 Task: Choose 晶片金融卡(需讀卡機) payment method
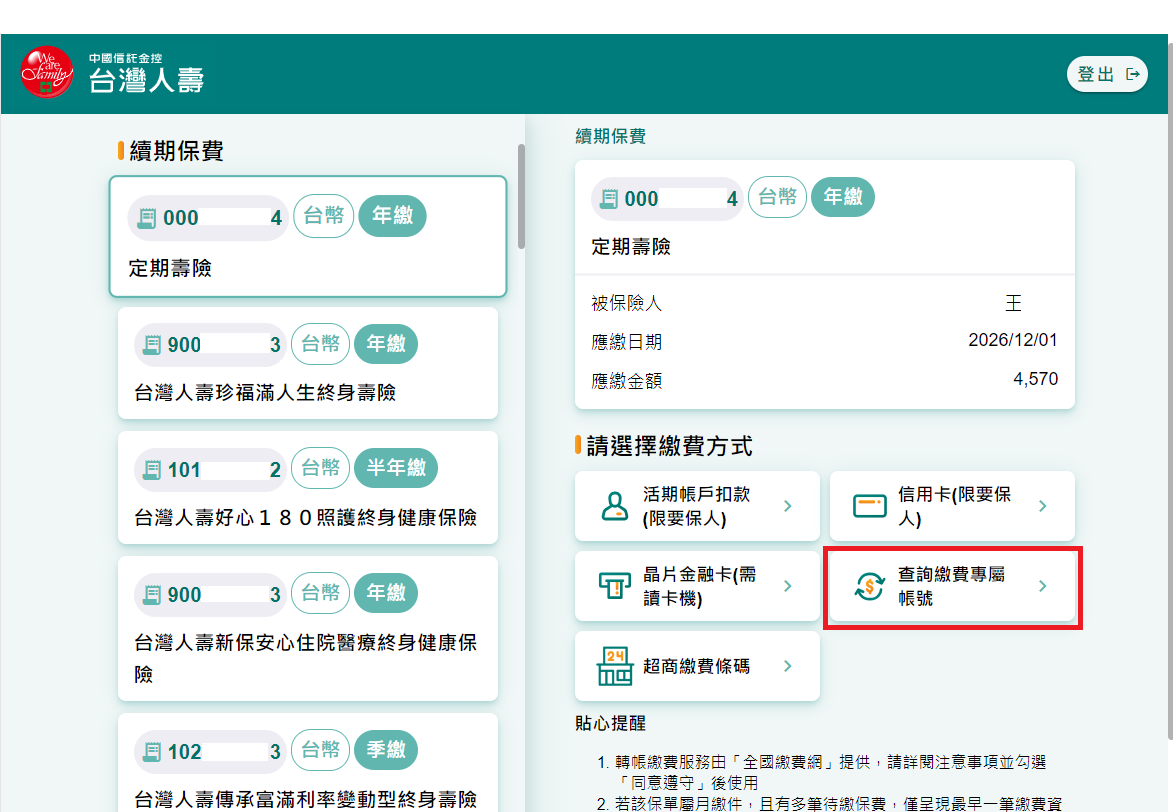[697, 586]
